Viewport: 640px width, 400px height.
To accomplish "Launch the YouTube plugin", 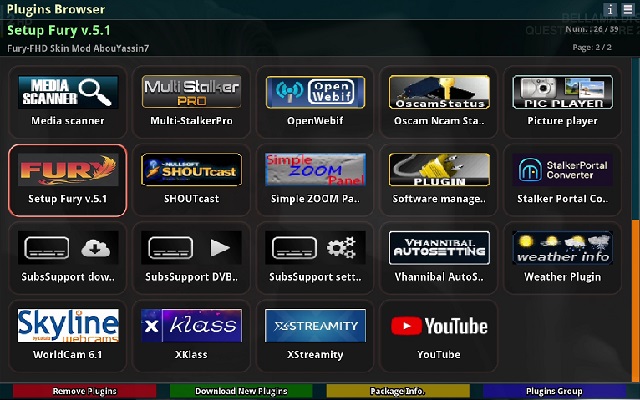I will click(x=439, y=336).
